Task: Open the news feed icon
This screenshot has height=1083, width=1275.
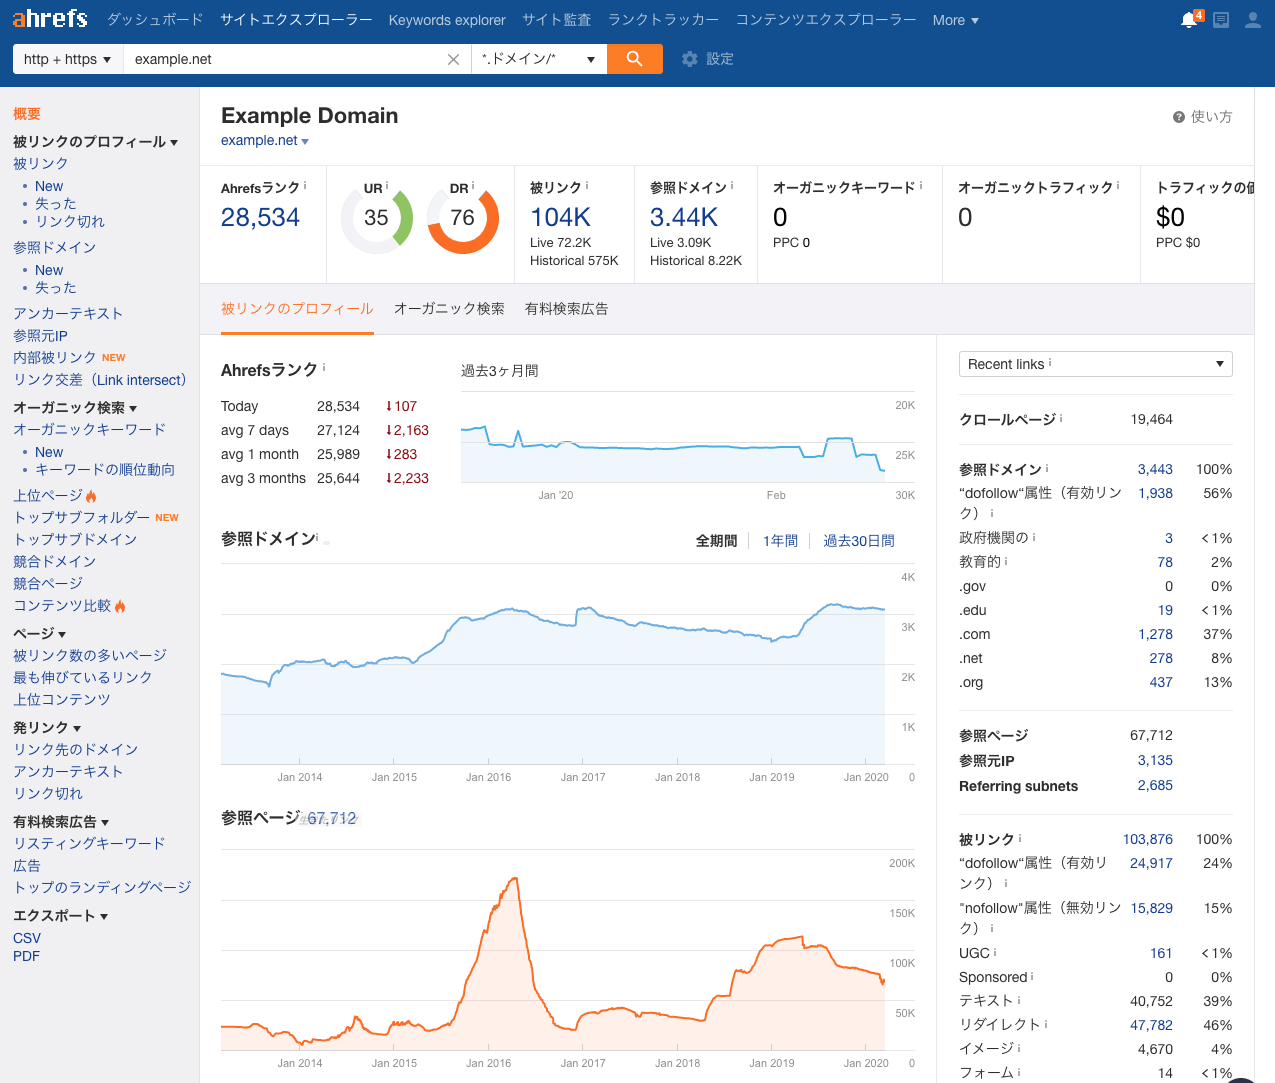Action: [1221, 20]
